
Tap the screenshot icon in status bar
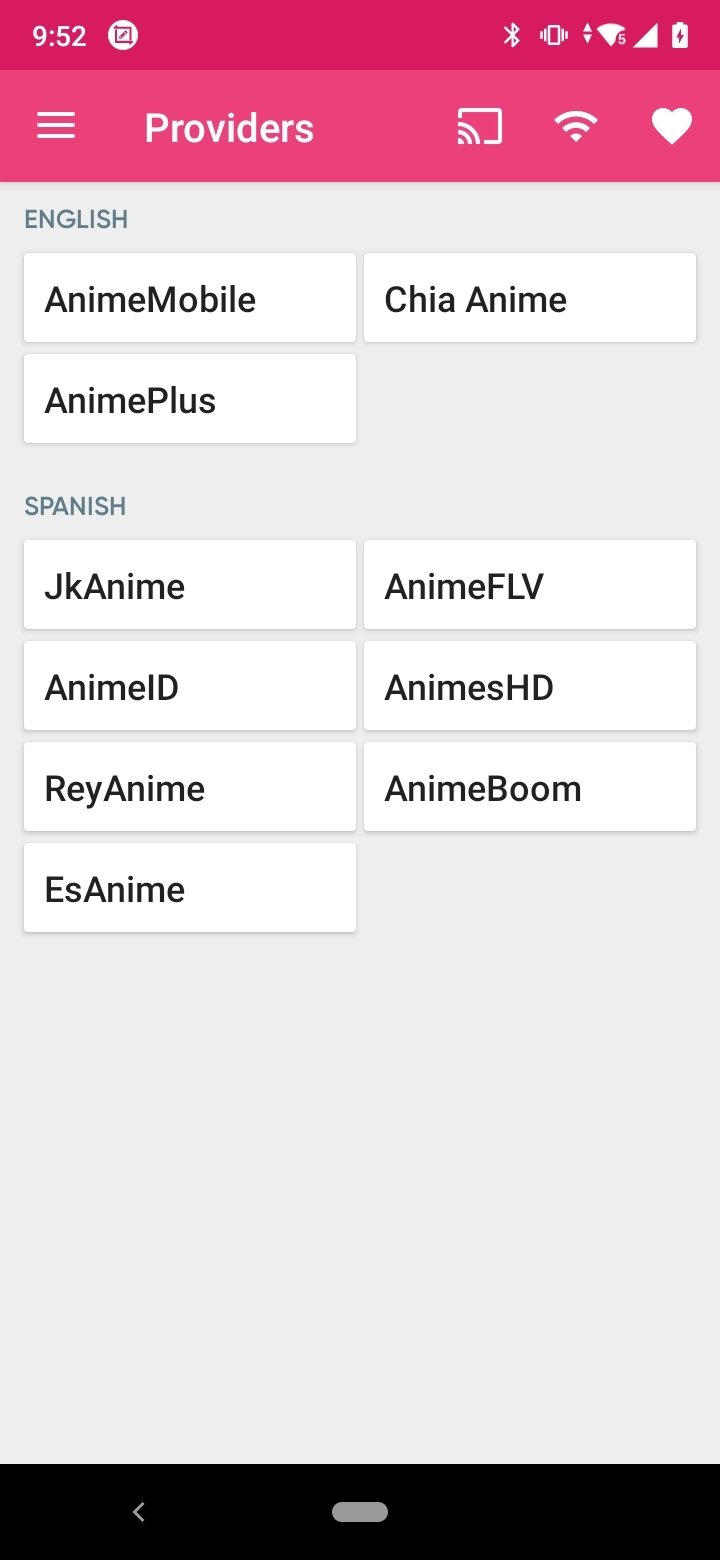click(123, 37)
